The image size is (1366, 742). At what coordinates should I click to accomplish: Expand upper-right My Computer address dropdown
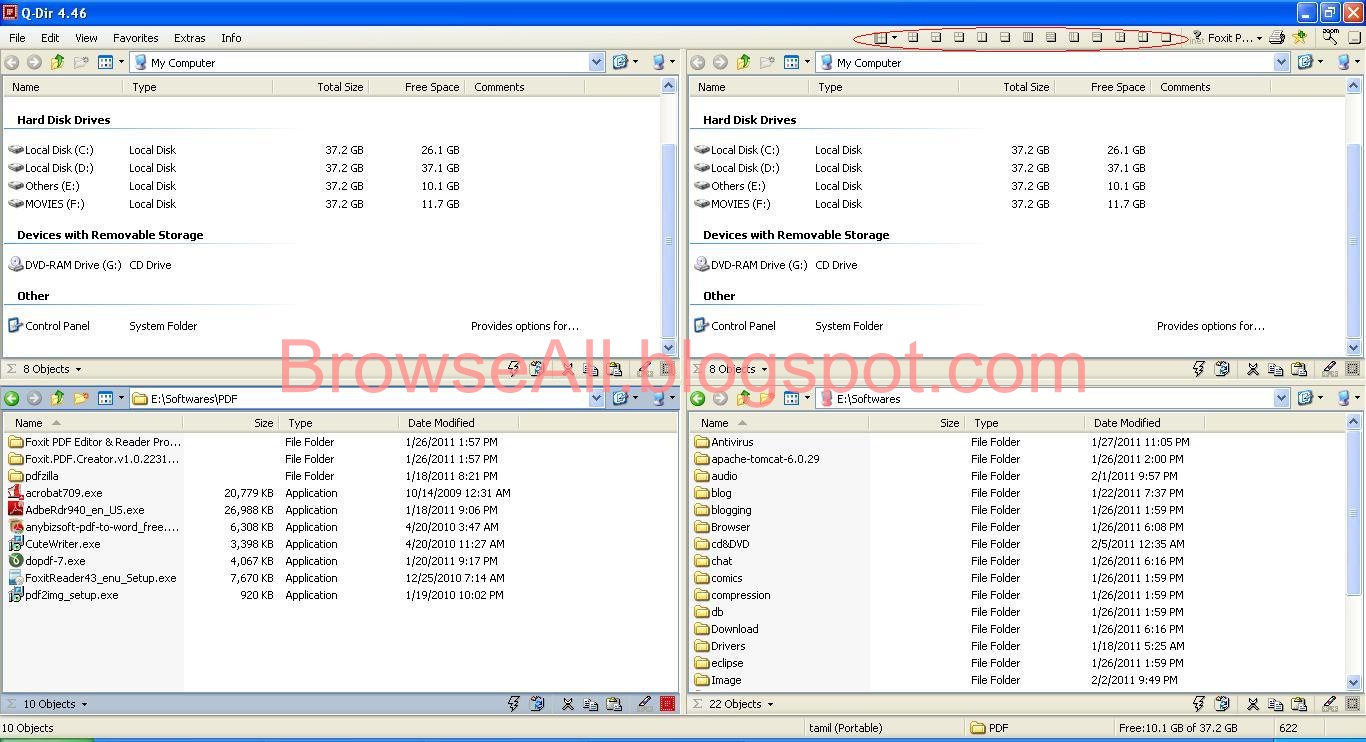1282,62
